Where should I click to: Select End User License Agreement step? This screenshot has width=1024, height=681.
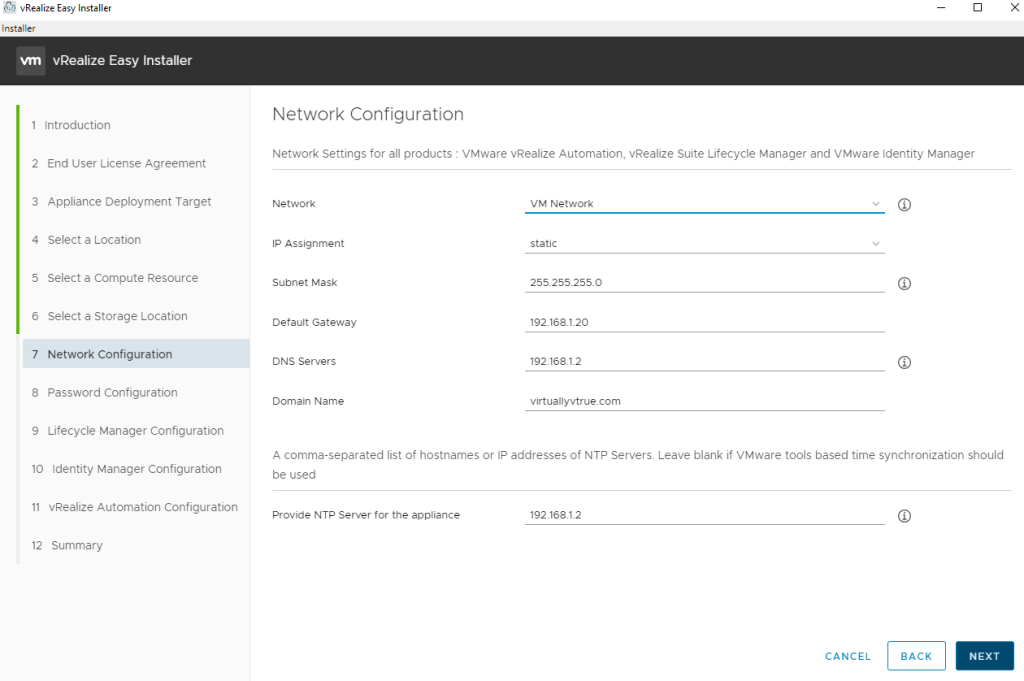[126, 163]
